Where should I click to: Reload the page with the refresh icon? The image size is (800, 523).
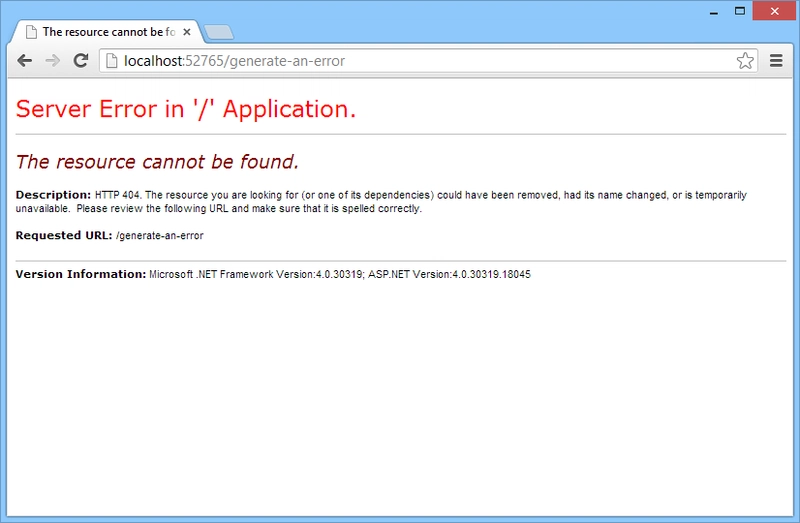pyautogui.click(x=81, y=60)
